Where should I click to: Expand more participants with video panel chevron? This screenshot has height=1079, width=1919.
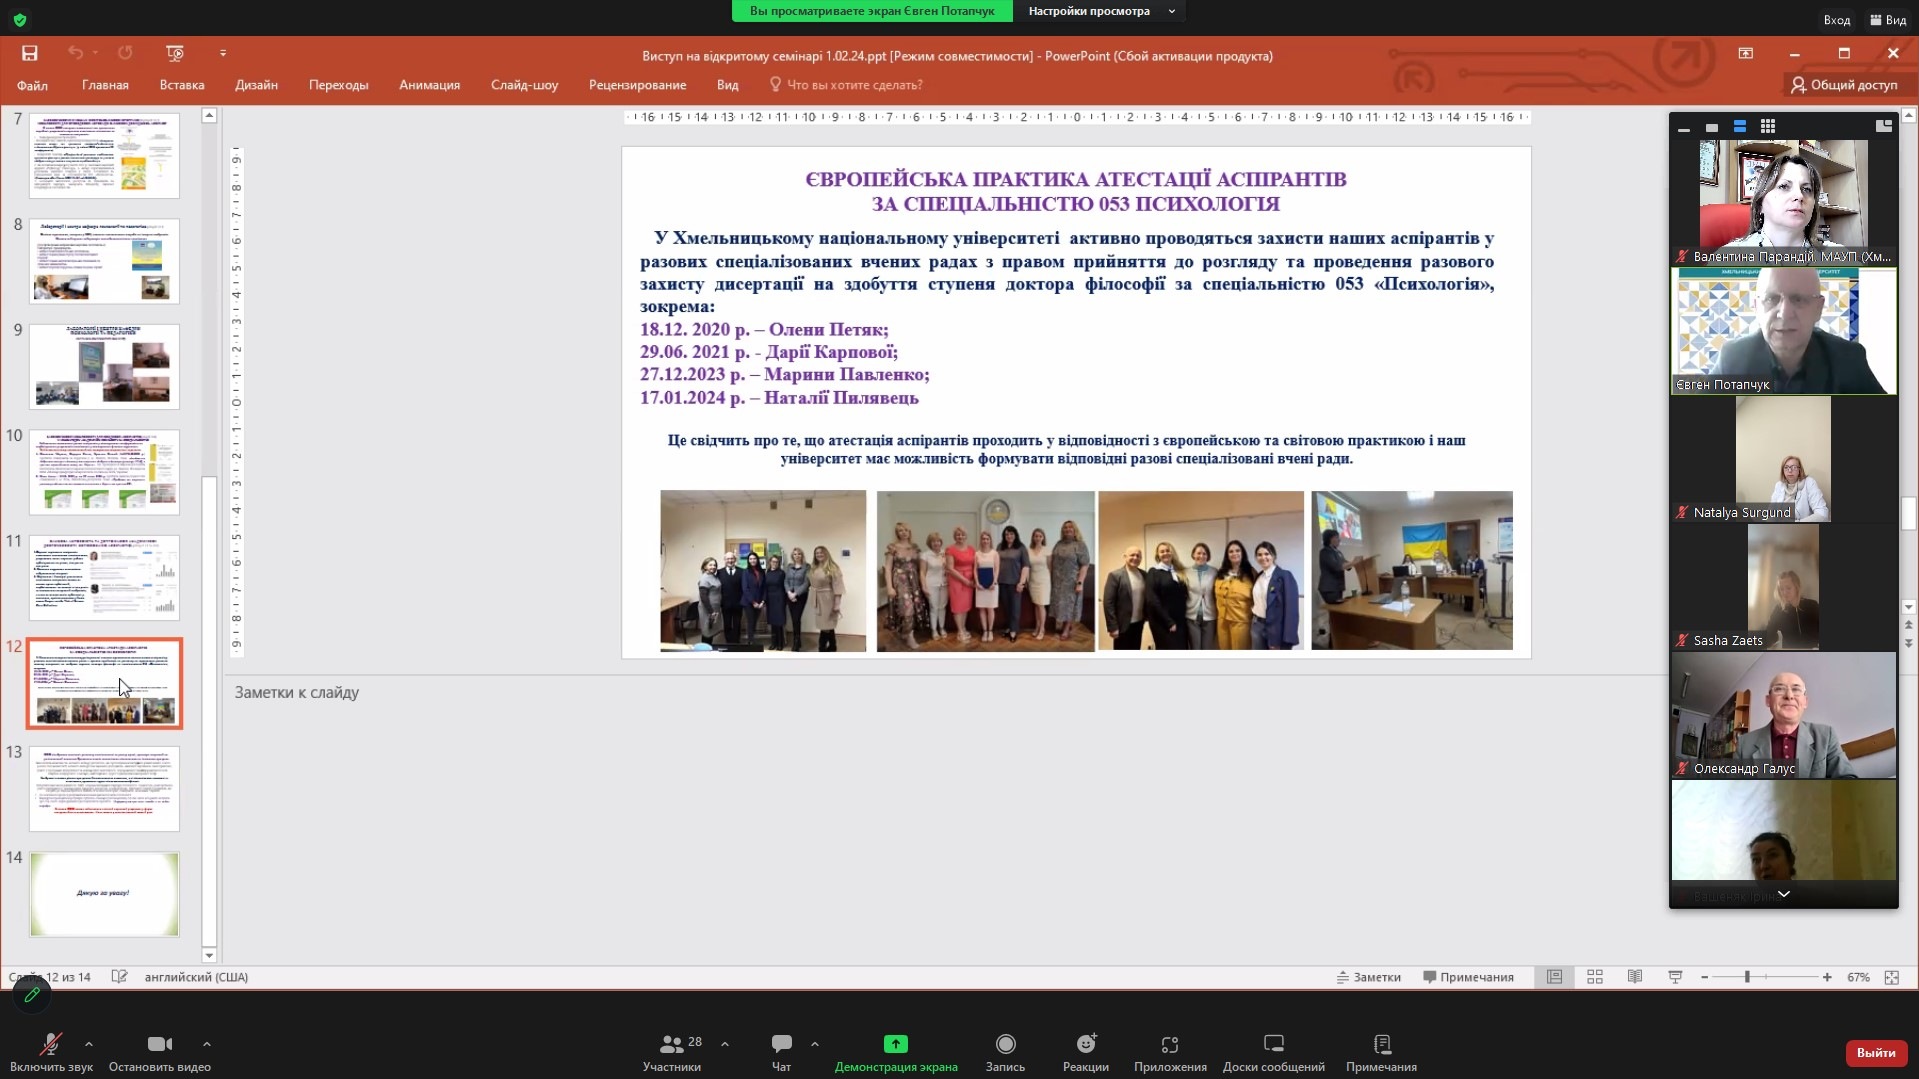coord(1783,895)
